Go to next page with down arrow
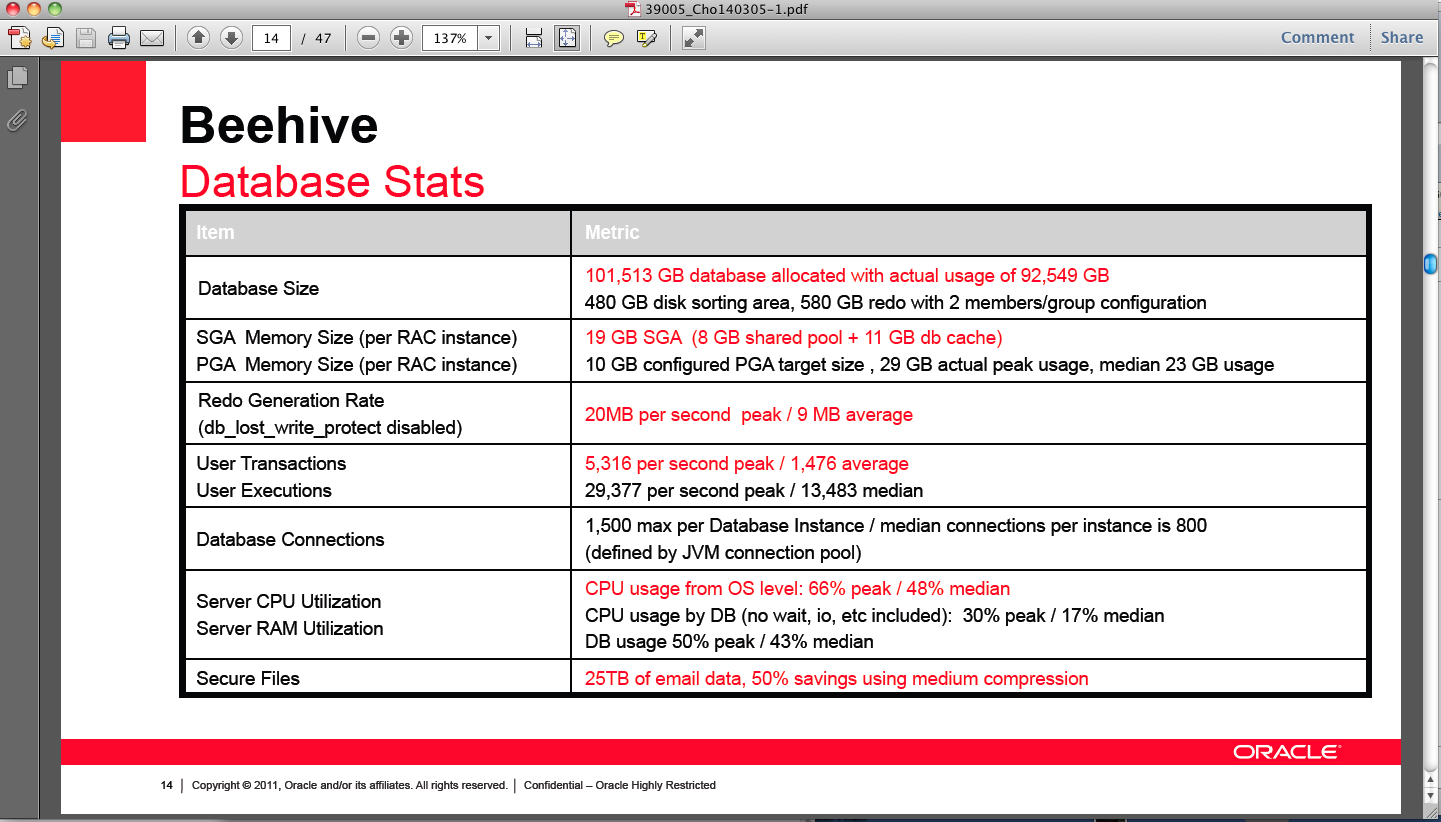Screen dimensions: 1441x822 click(x=231, y=38)
